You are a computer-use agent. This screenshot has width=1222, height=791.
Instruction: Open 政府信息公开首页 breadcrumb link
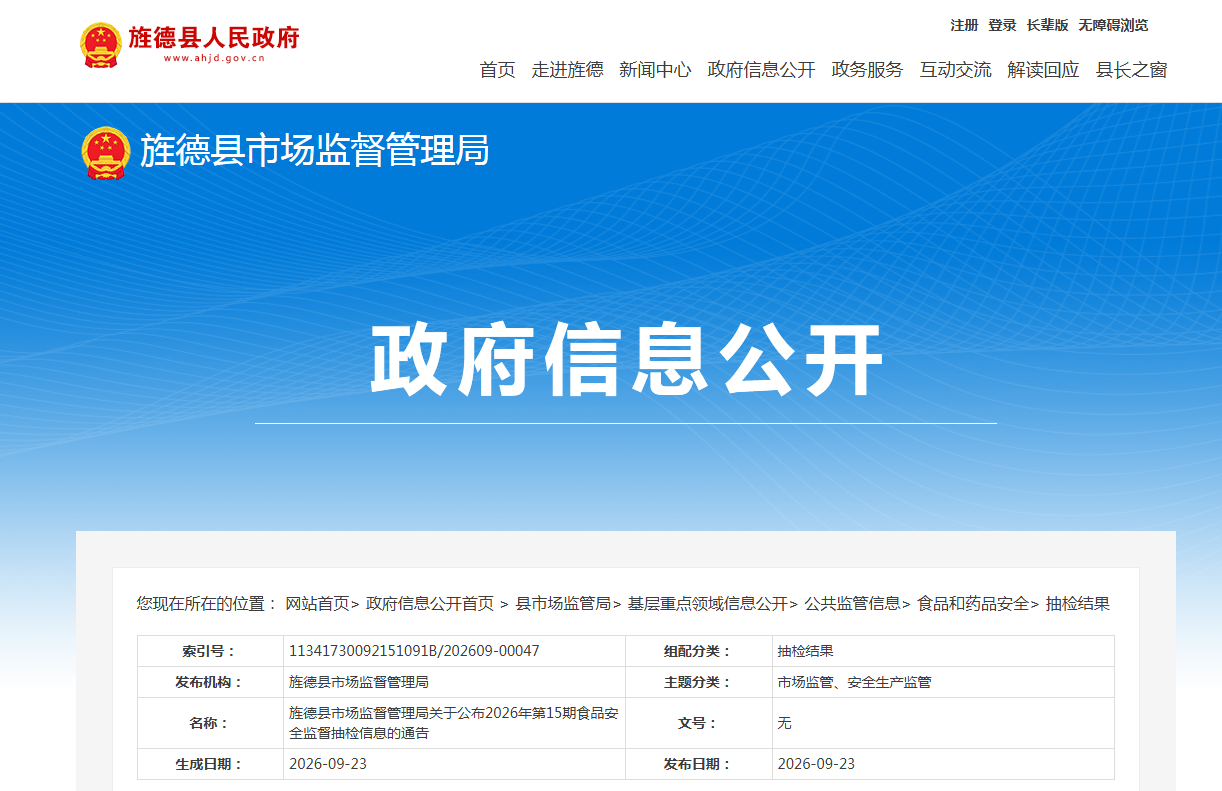tap(430, 604)
